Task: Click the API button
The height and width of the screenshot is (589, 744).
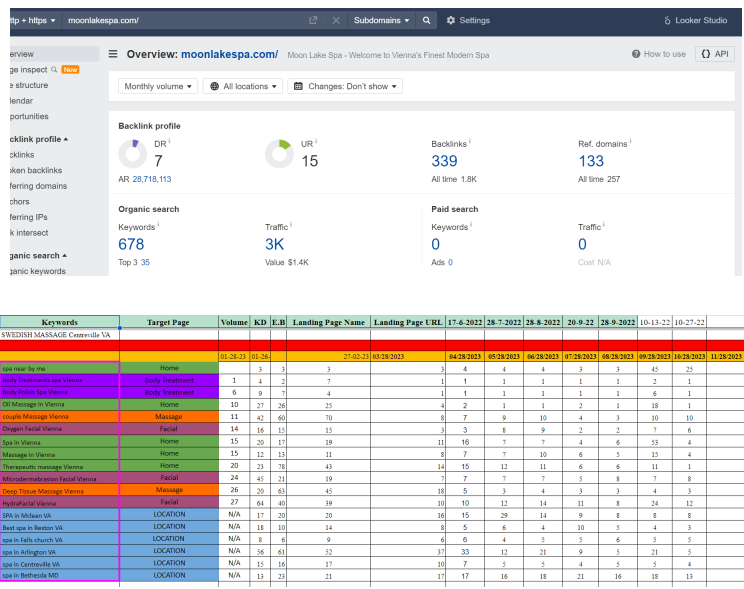Action: tap(715, 54)
